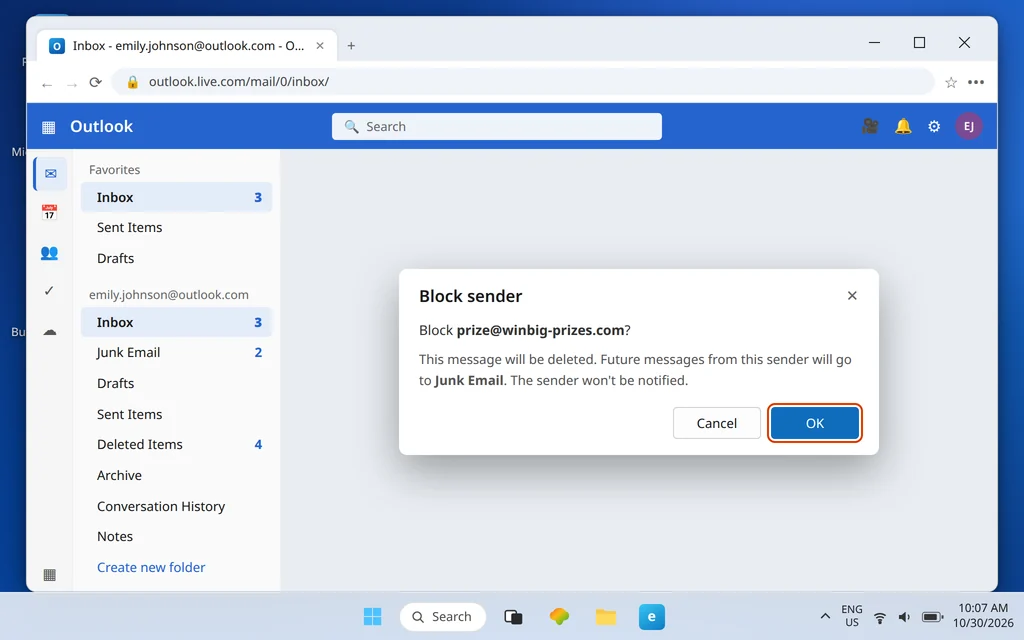This screenshot has height=640, width=1024.
Task: Bookmark page with star icon
Action: pyautogui.click(x=951, y=82)
